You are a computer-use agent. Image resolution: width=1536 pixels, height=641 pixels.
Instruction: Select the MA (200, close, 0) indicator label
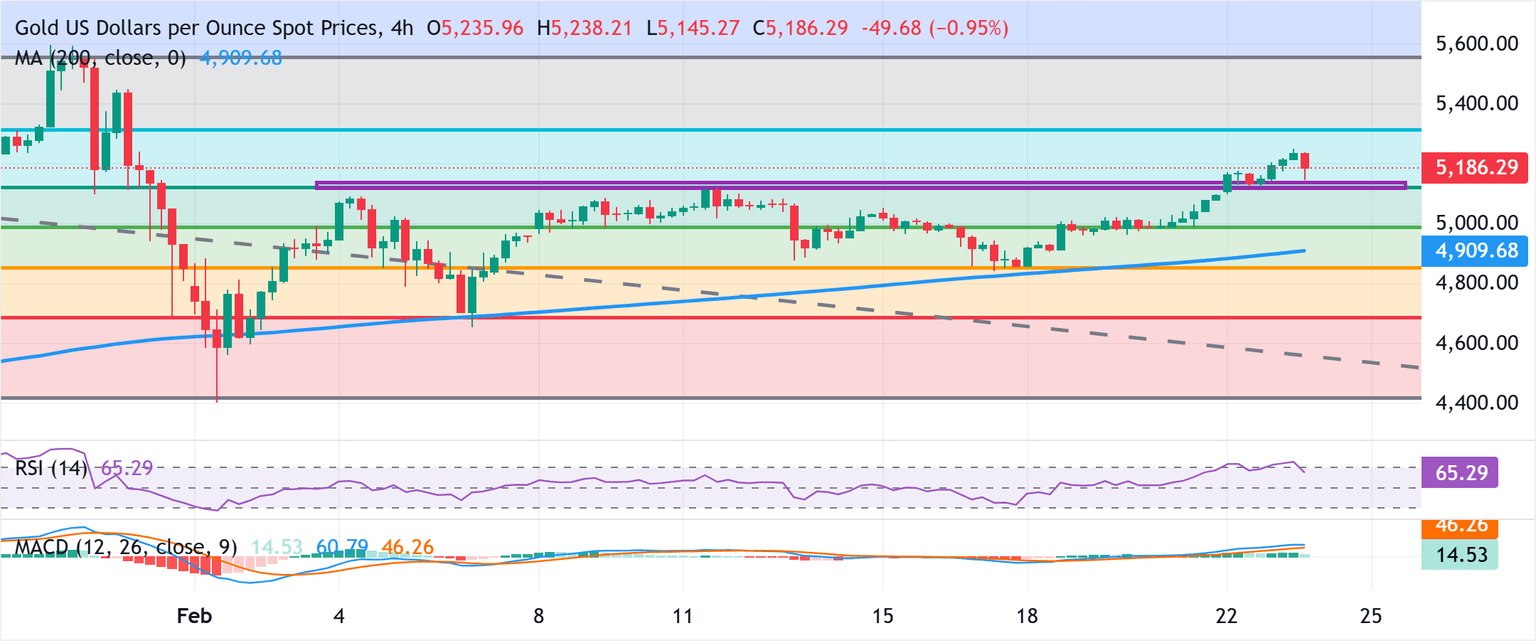coord(100,58)
